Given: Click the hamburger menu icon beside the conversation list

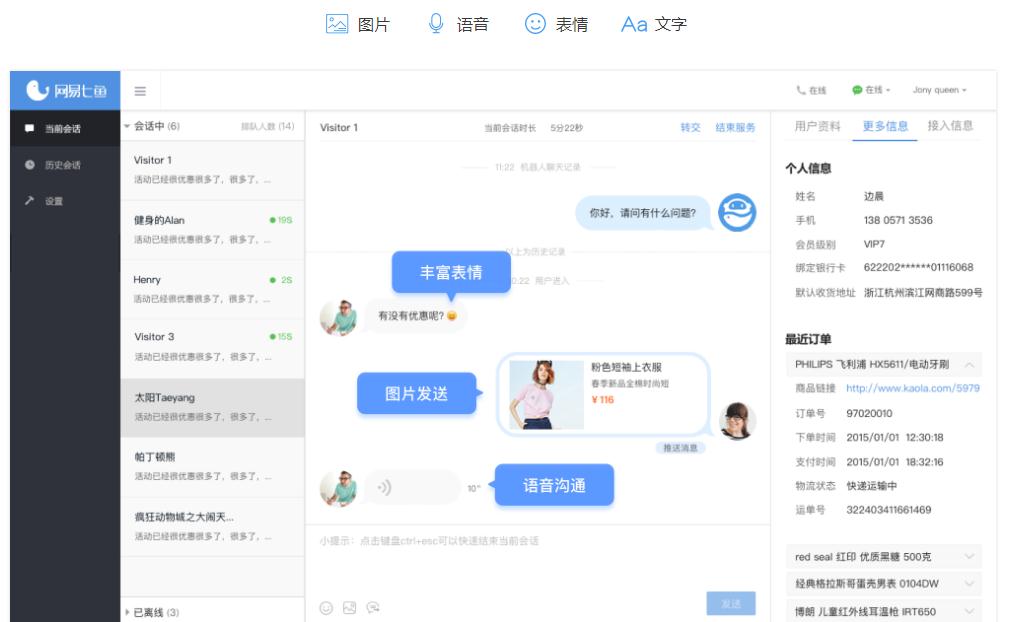Looking at the screenshot, I should click(140, 90).
